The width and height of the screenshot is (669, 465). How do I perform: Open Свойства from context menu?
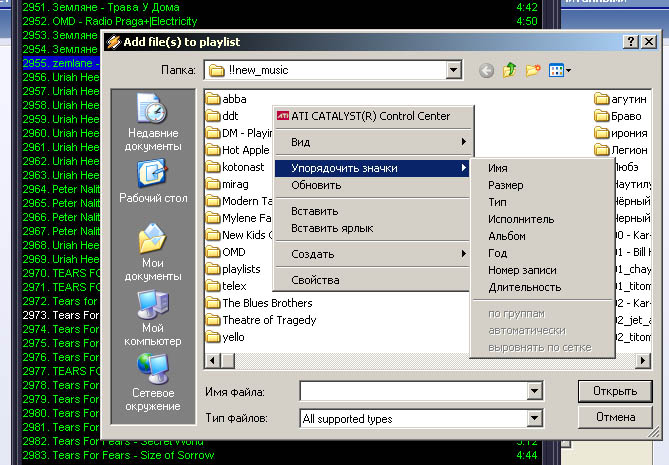pyautogui.click(x=372, y=280)
